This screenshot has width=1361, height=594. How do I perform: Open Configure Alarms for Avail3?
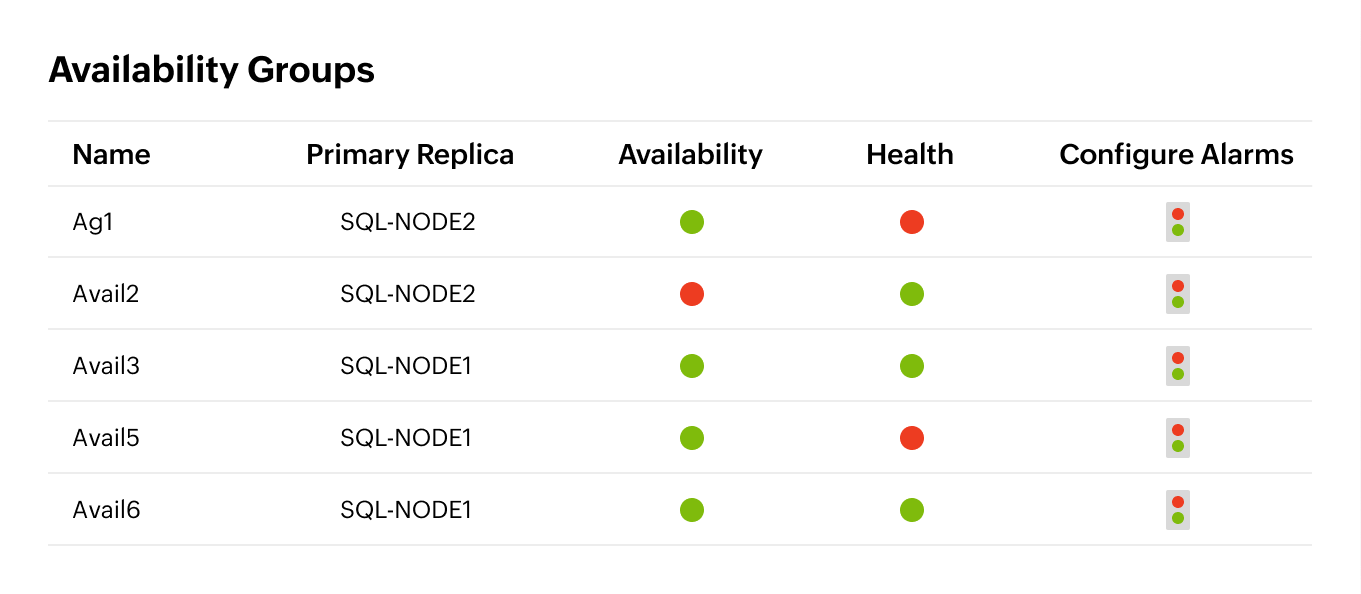pyautogui.click(x=1177, y=366)
